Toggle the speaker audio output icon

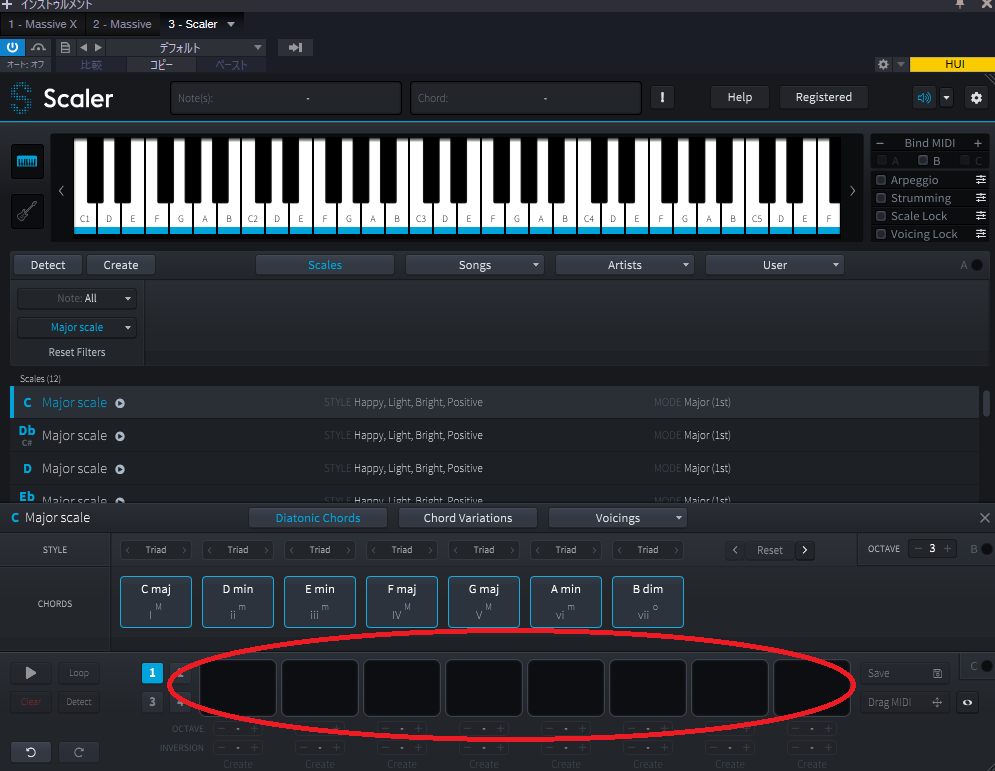pos(924,98)
